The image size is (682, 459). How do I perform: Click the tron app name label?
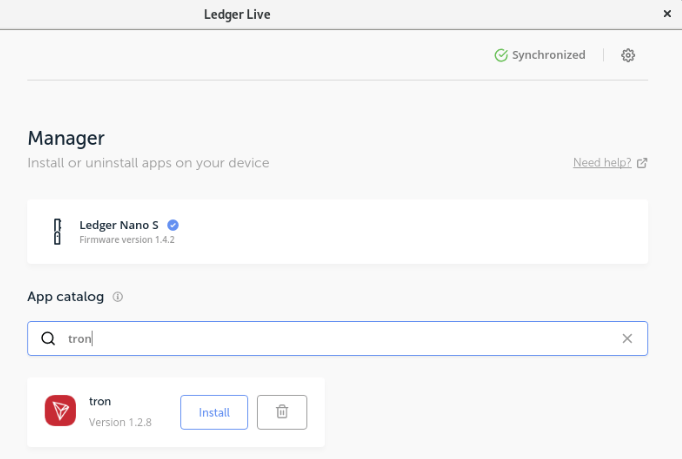coord(100,401)
